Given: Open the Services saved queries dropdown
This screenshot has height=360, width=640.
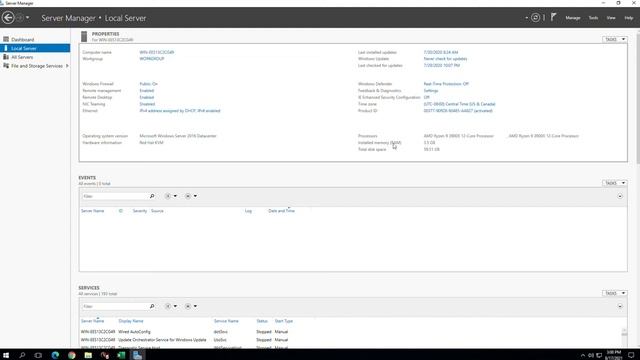Looking at the screenshot, I should 191,307.
